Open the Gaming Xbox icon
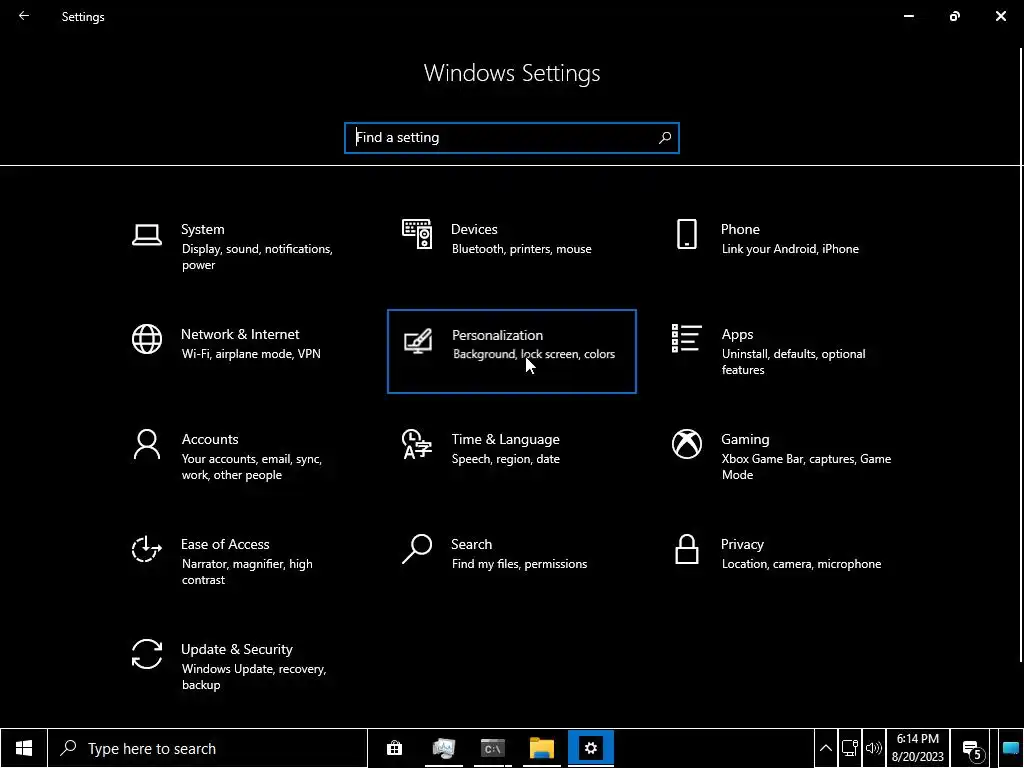The image size is (1024, 768). pyautogui.click(x=686, y=444)
